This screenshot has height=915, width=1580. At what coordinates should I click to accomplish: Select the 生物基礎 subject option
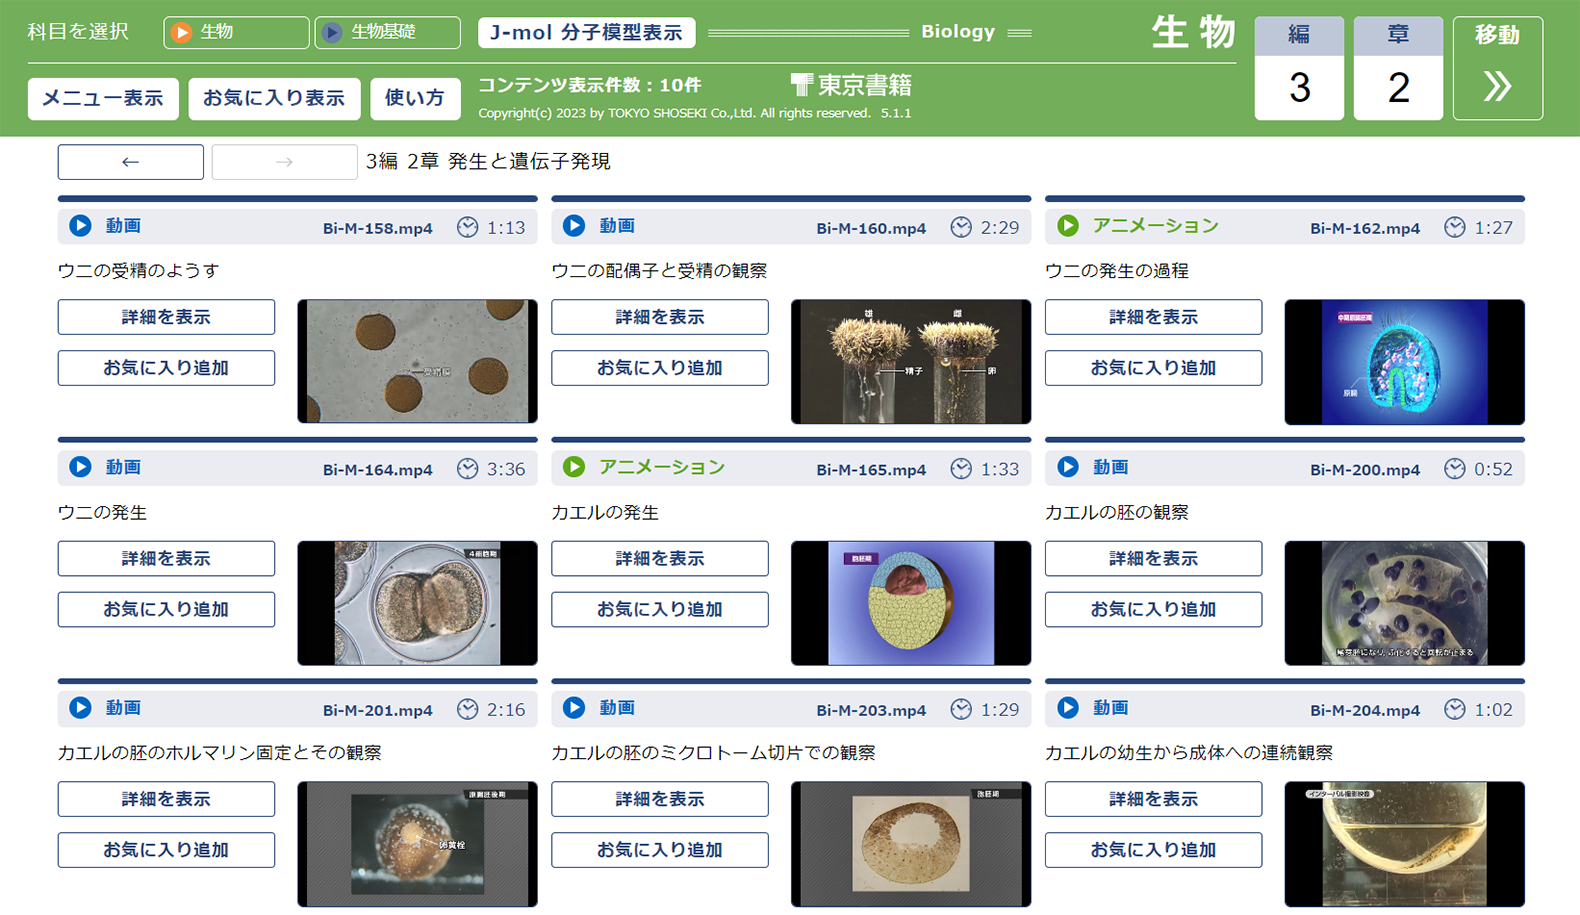pos(387,32)
